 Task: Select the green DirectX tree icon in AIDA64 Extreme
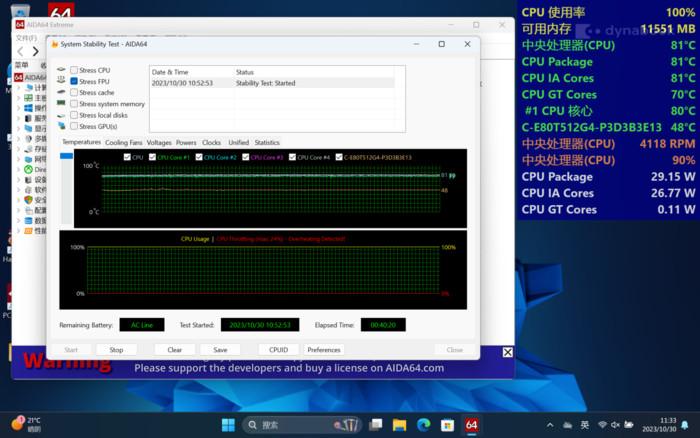pyautogui.click(x=28, y=169)
